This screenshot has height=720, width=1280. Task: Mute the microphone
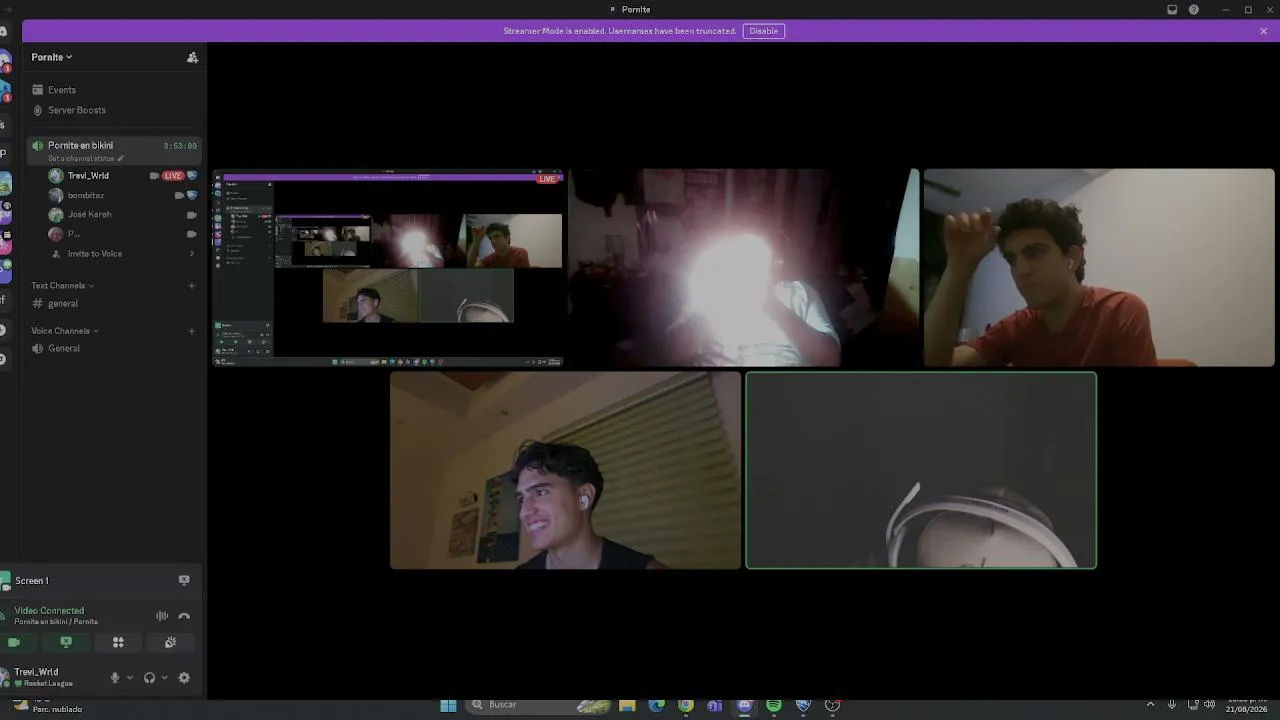pyautogui.click(x=115, y=678)
